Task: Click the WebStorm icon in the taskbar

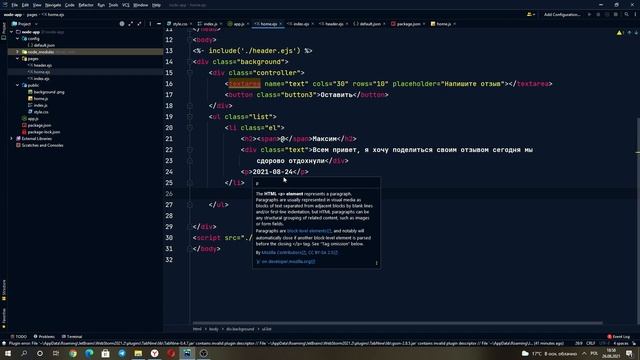Action: (187, 353)
